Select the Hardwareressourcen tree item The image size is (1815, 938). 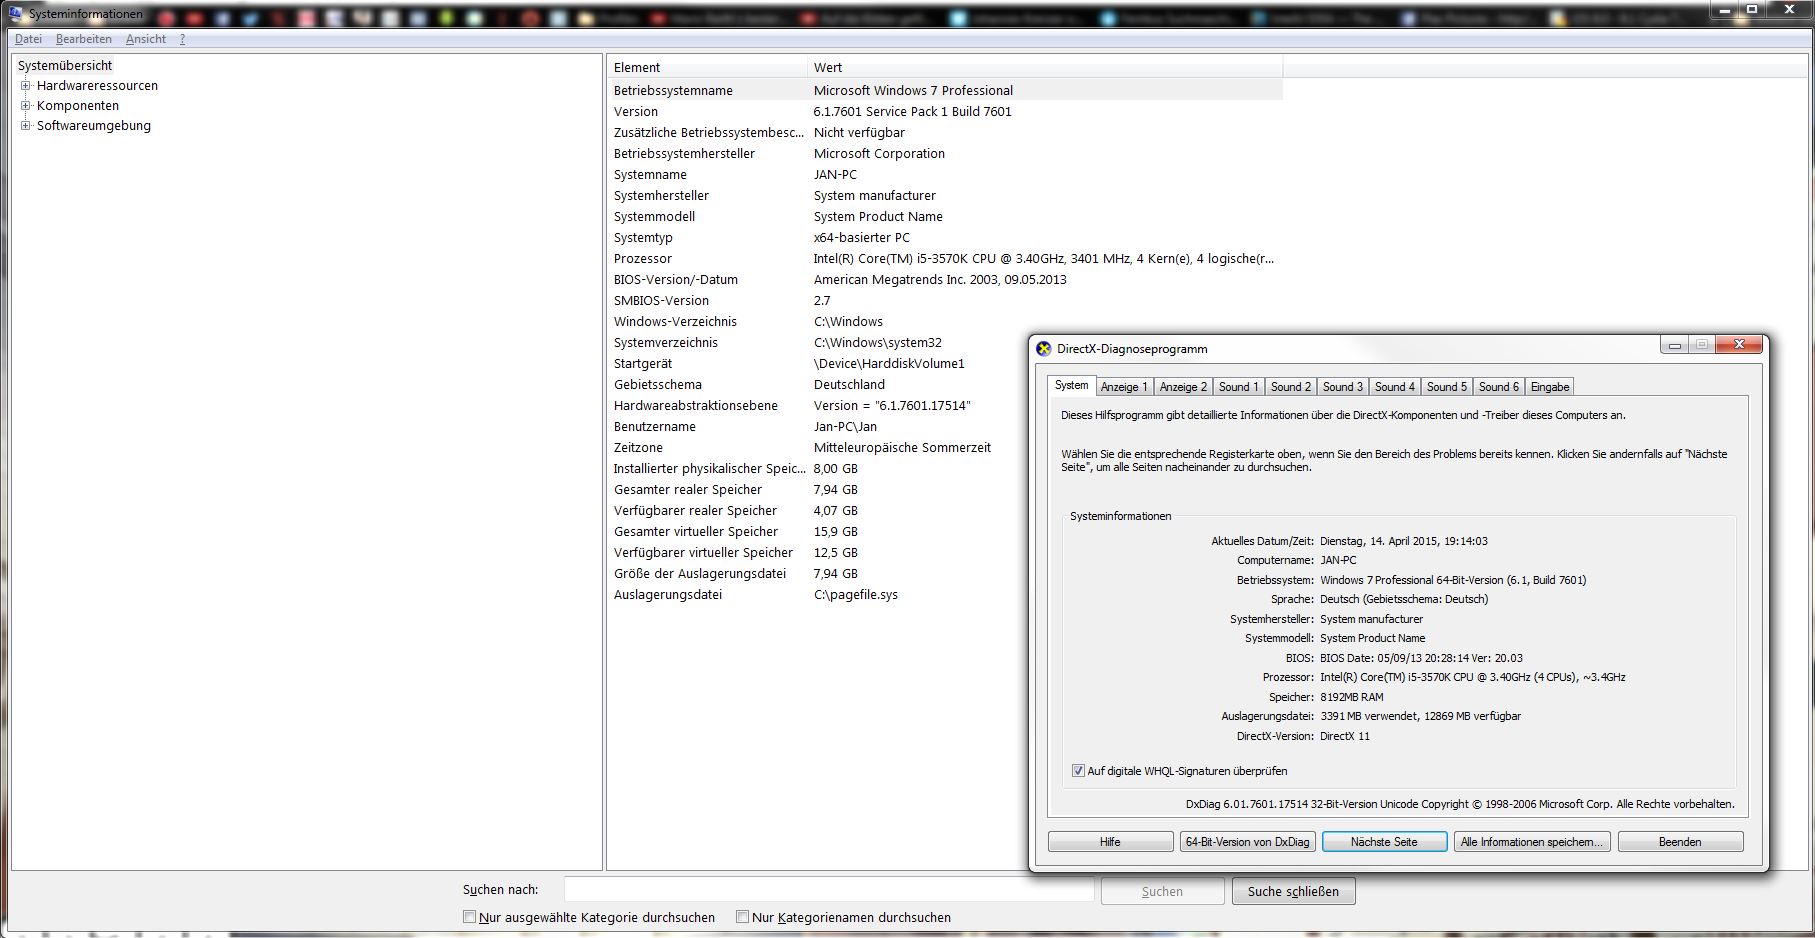(97, 85)
